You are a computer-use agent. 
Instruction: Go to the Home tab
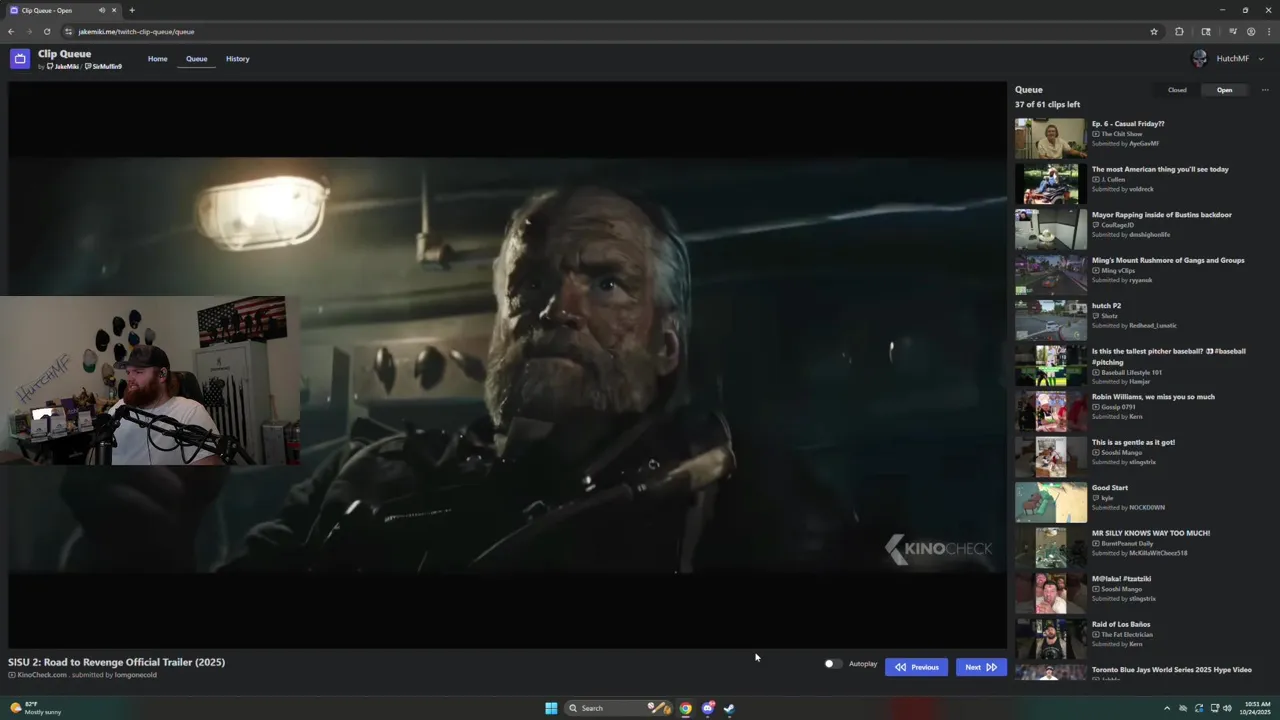(157, 59)
